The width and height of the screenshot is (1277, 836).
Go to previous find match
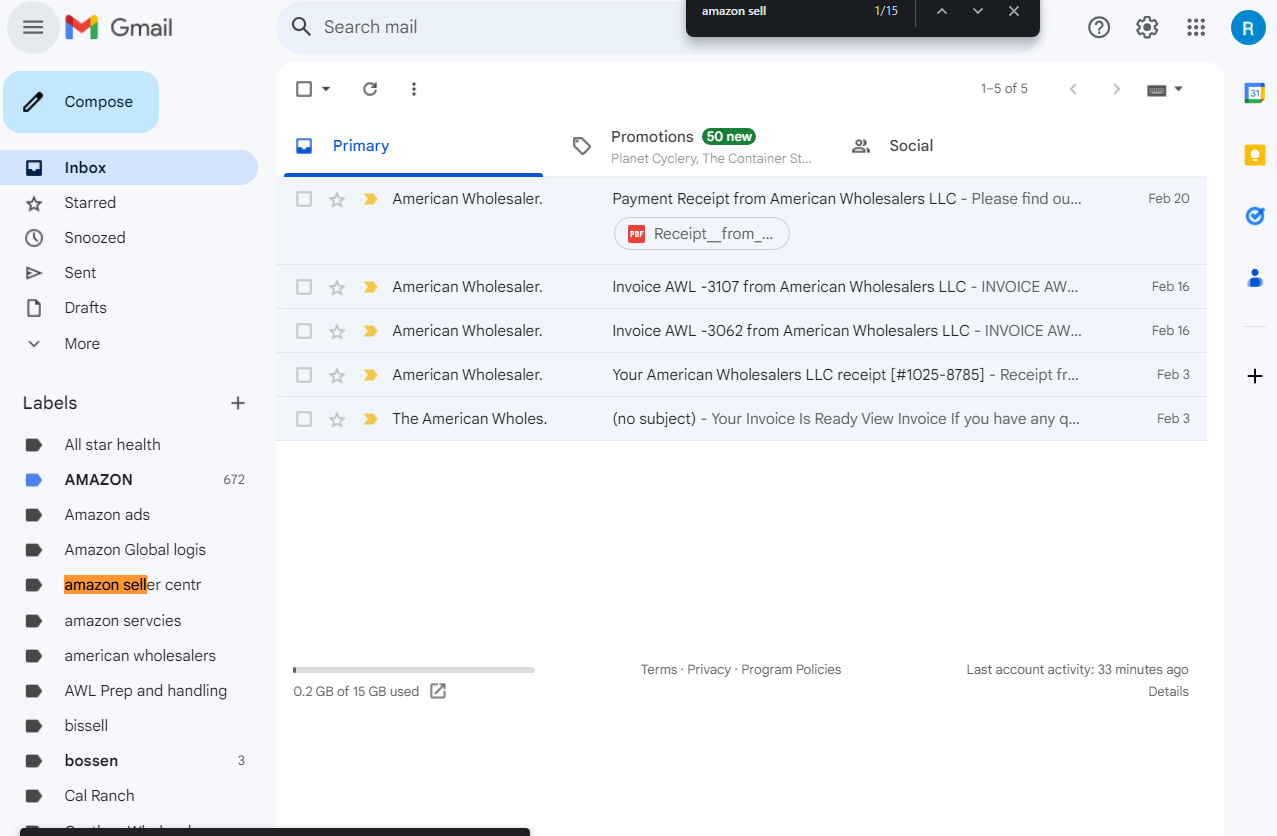pos(941,11)
